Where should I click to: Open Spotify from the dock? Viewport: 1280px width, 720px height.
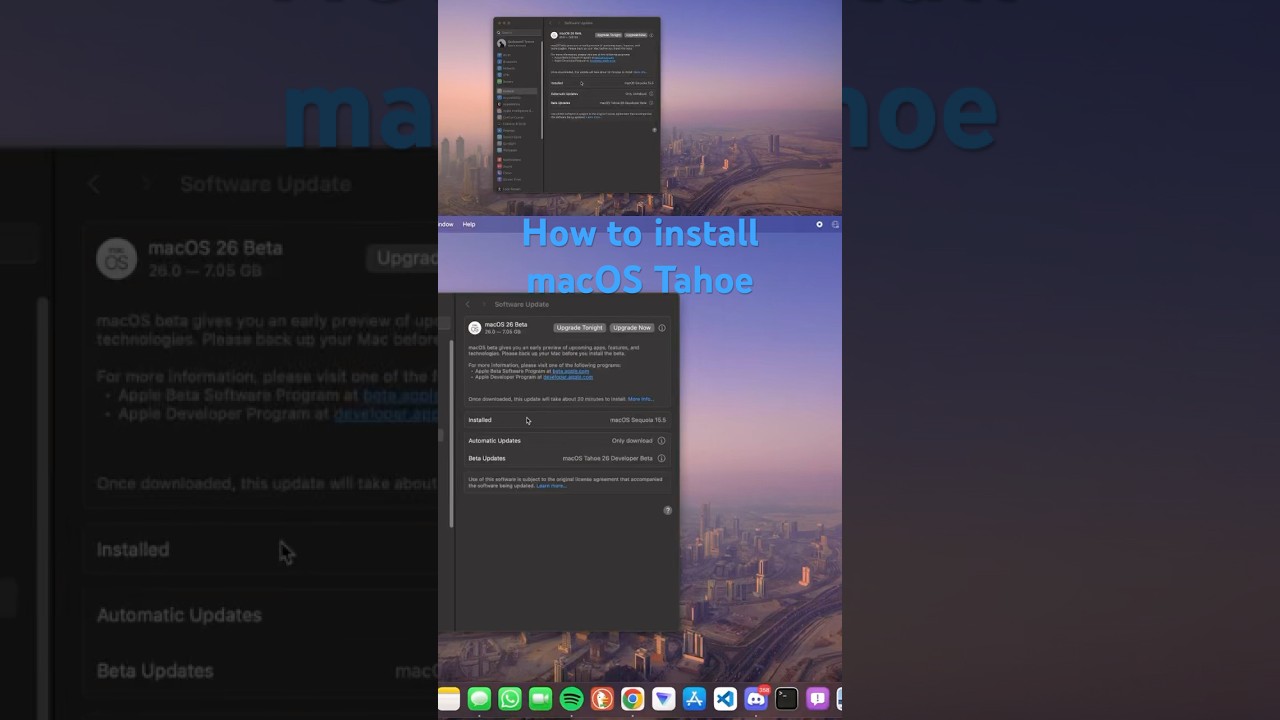click(x=572, y=699)
